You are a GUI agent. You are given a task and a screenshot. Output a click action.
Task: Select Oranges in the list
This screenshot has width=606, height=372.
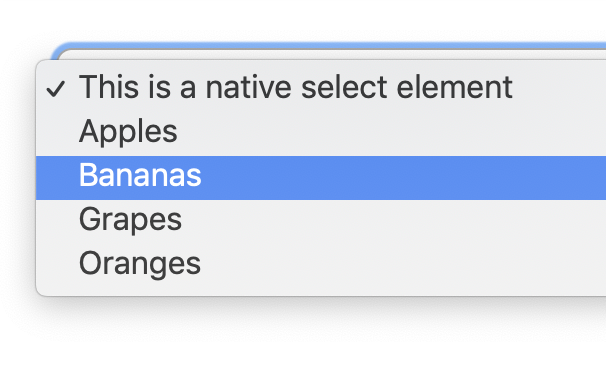pos(321,265)
